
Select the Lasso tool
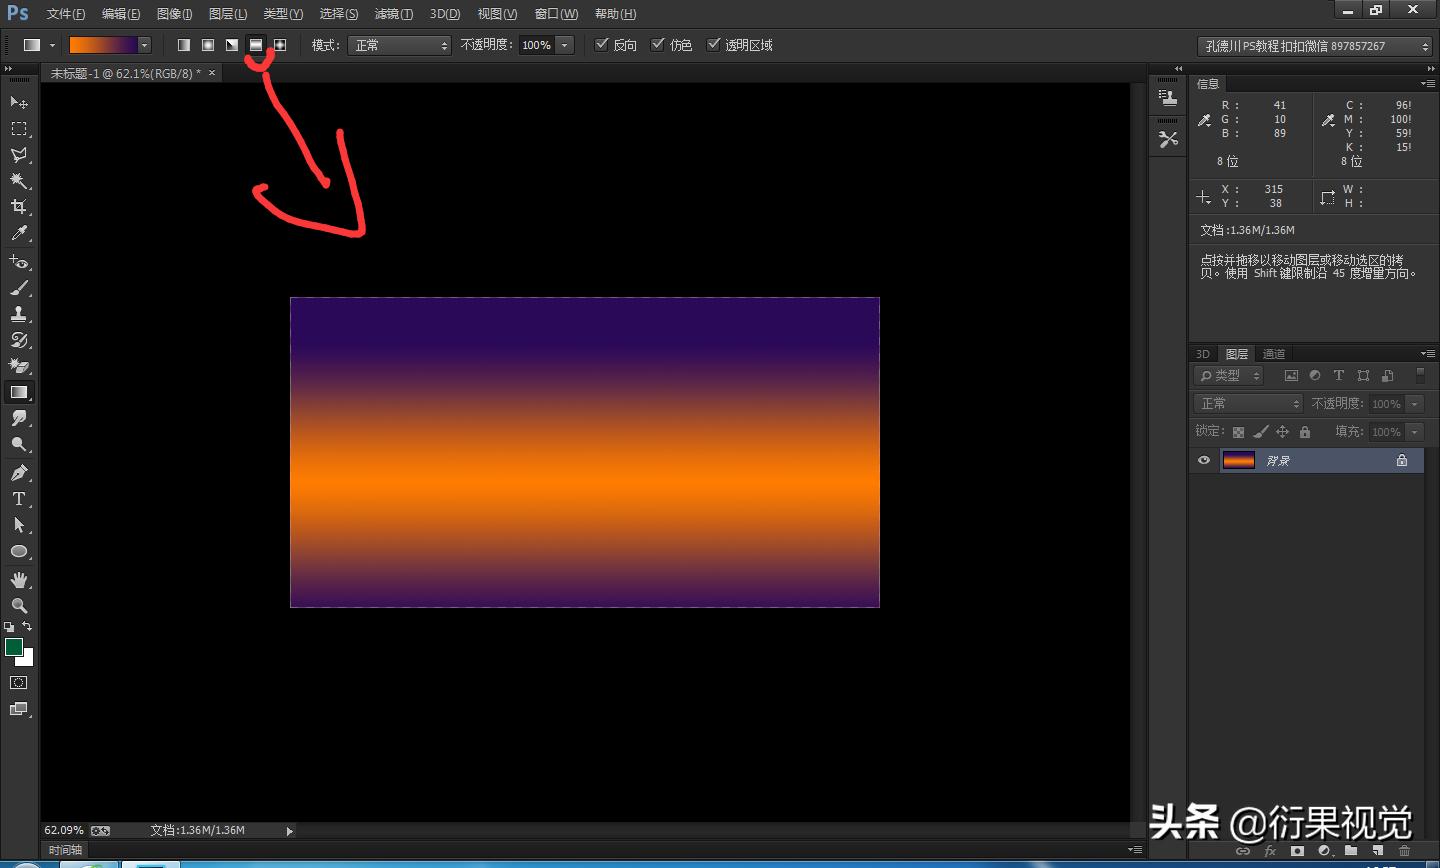pyautogui.click(x=18, y=155)
